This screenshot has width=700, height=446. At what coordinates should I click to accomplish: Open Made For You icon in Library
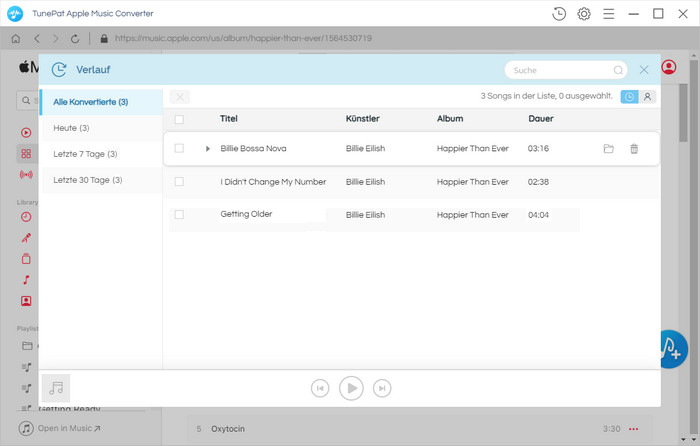click(26, 301)
